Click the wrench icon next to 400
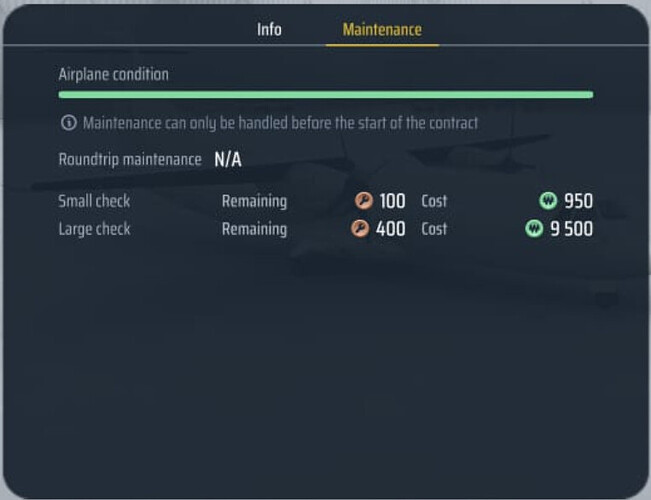The image size is (651, 500). pos(360,228)
